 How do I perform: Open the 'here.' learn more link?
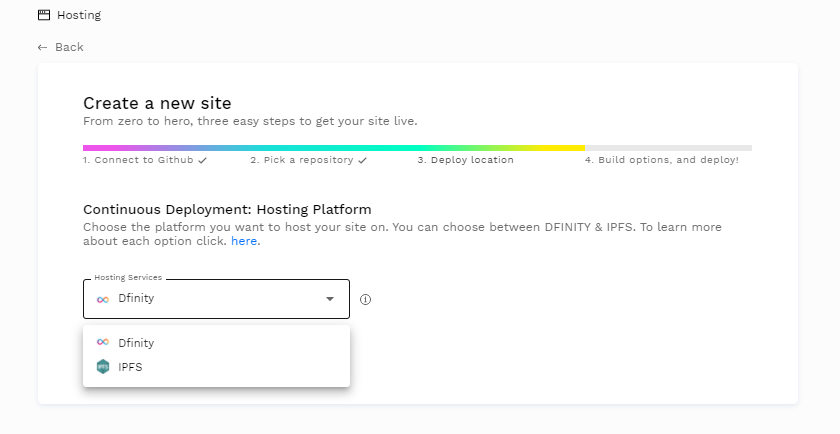point(245,241)
